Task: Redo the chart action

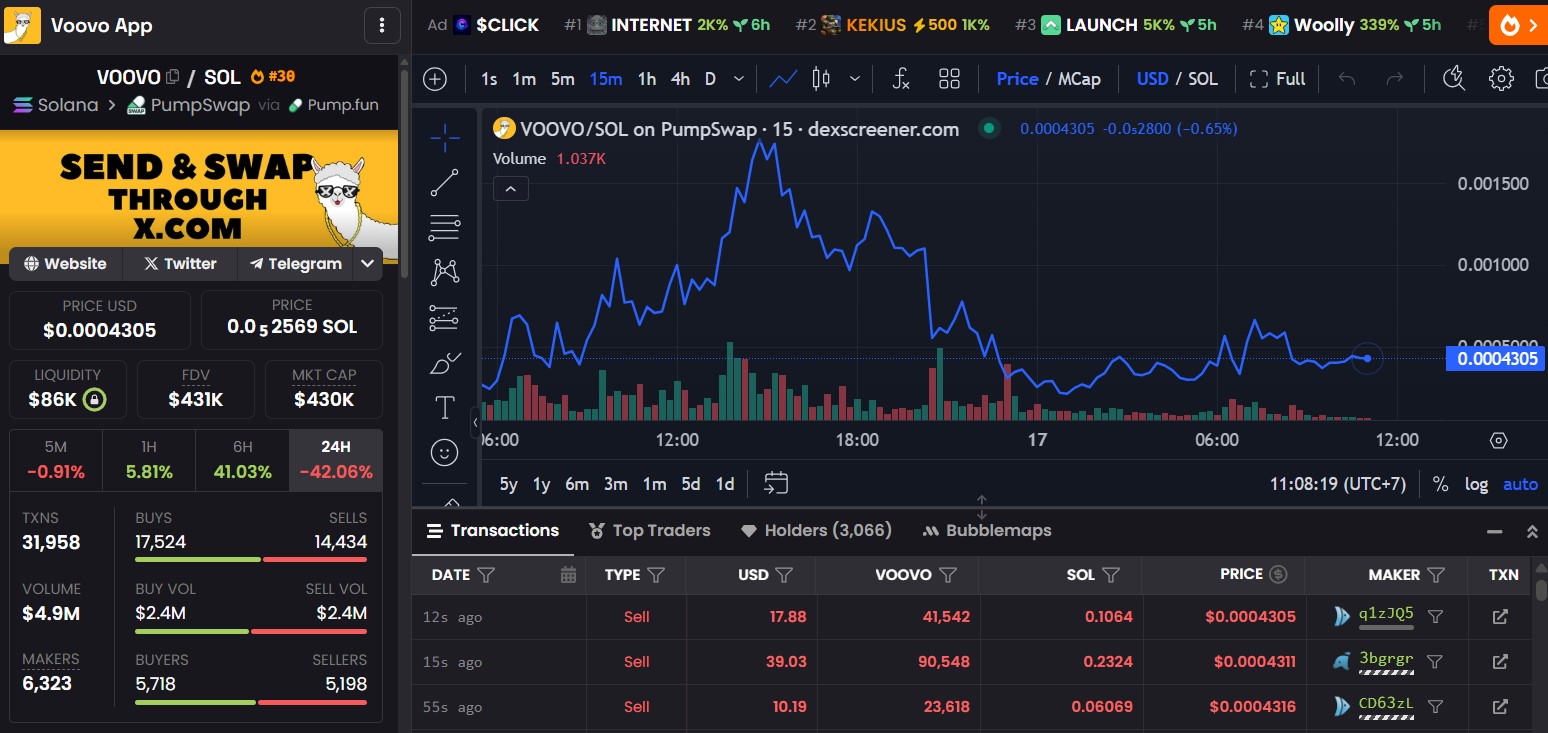Action: click(x=1394, y=79)
